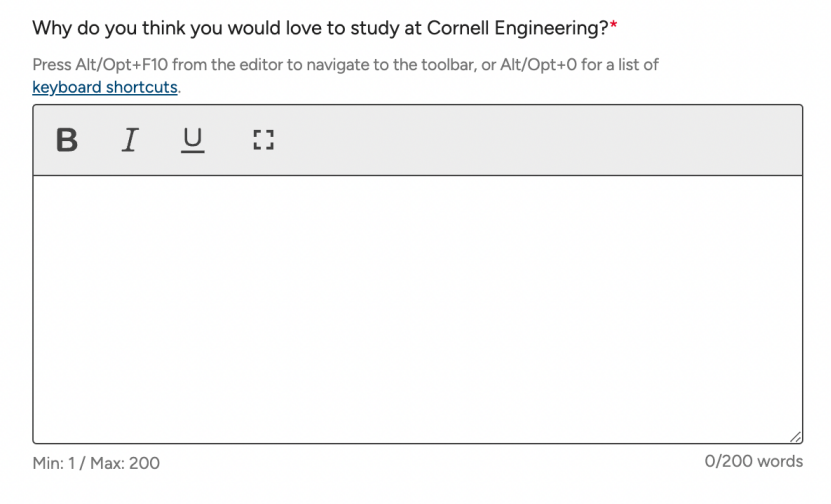Turn on the Bold toolbar button

[67, 140]
